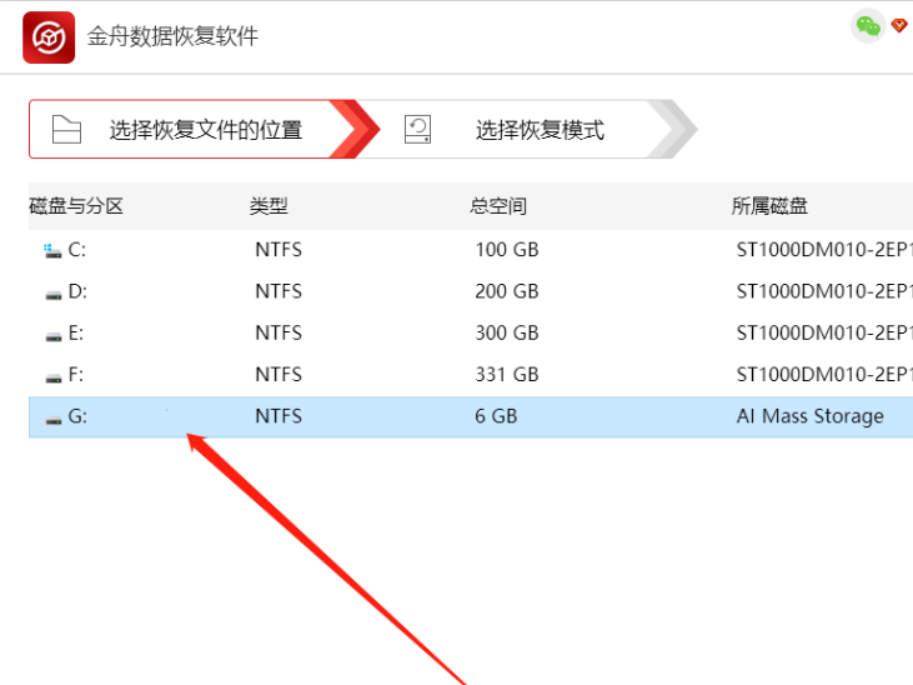
Task: Click the 类型 column header
Action: click(268, 206)
